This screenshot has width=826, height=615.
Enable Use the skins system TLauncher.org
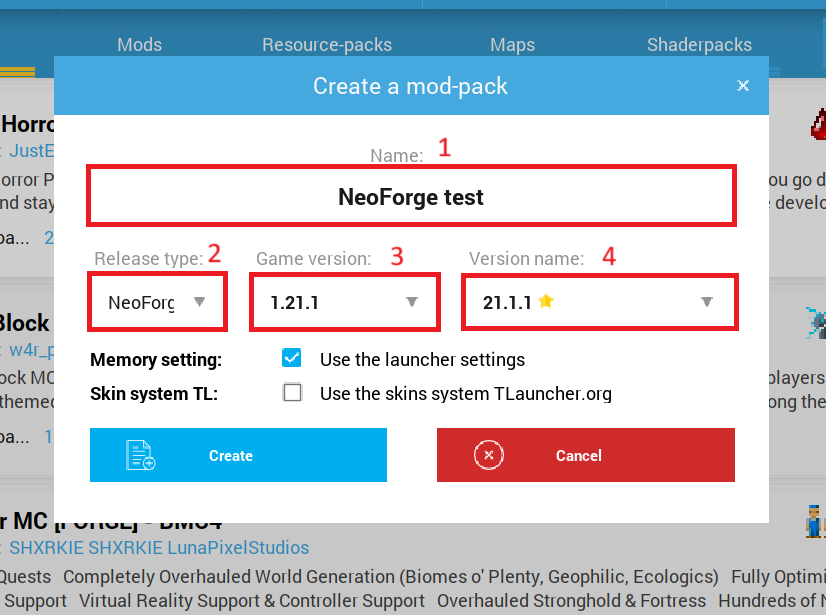292,393
